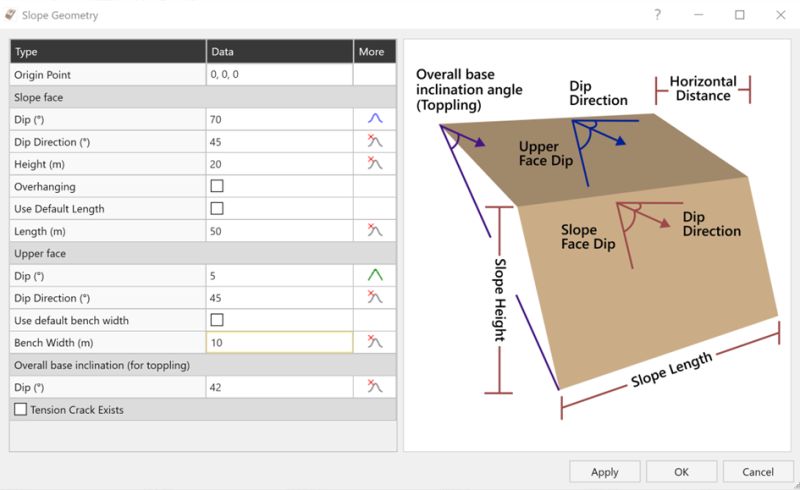Select the Bench Width input field

pos(280,342)
